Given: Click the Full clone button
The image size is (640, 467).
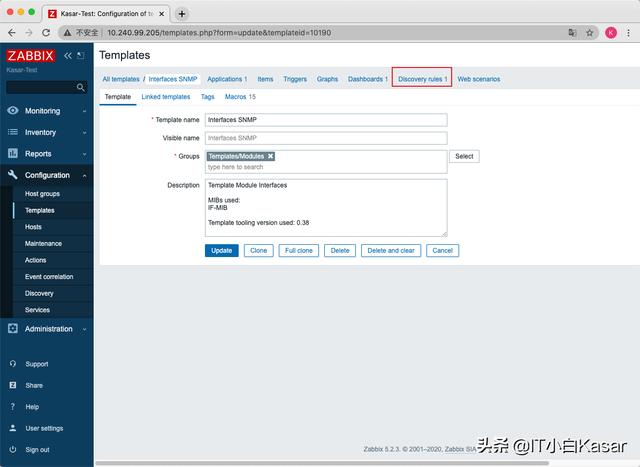Looking at the screenshot, I should coord(299,250).
